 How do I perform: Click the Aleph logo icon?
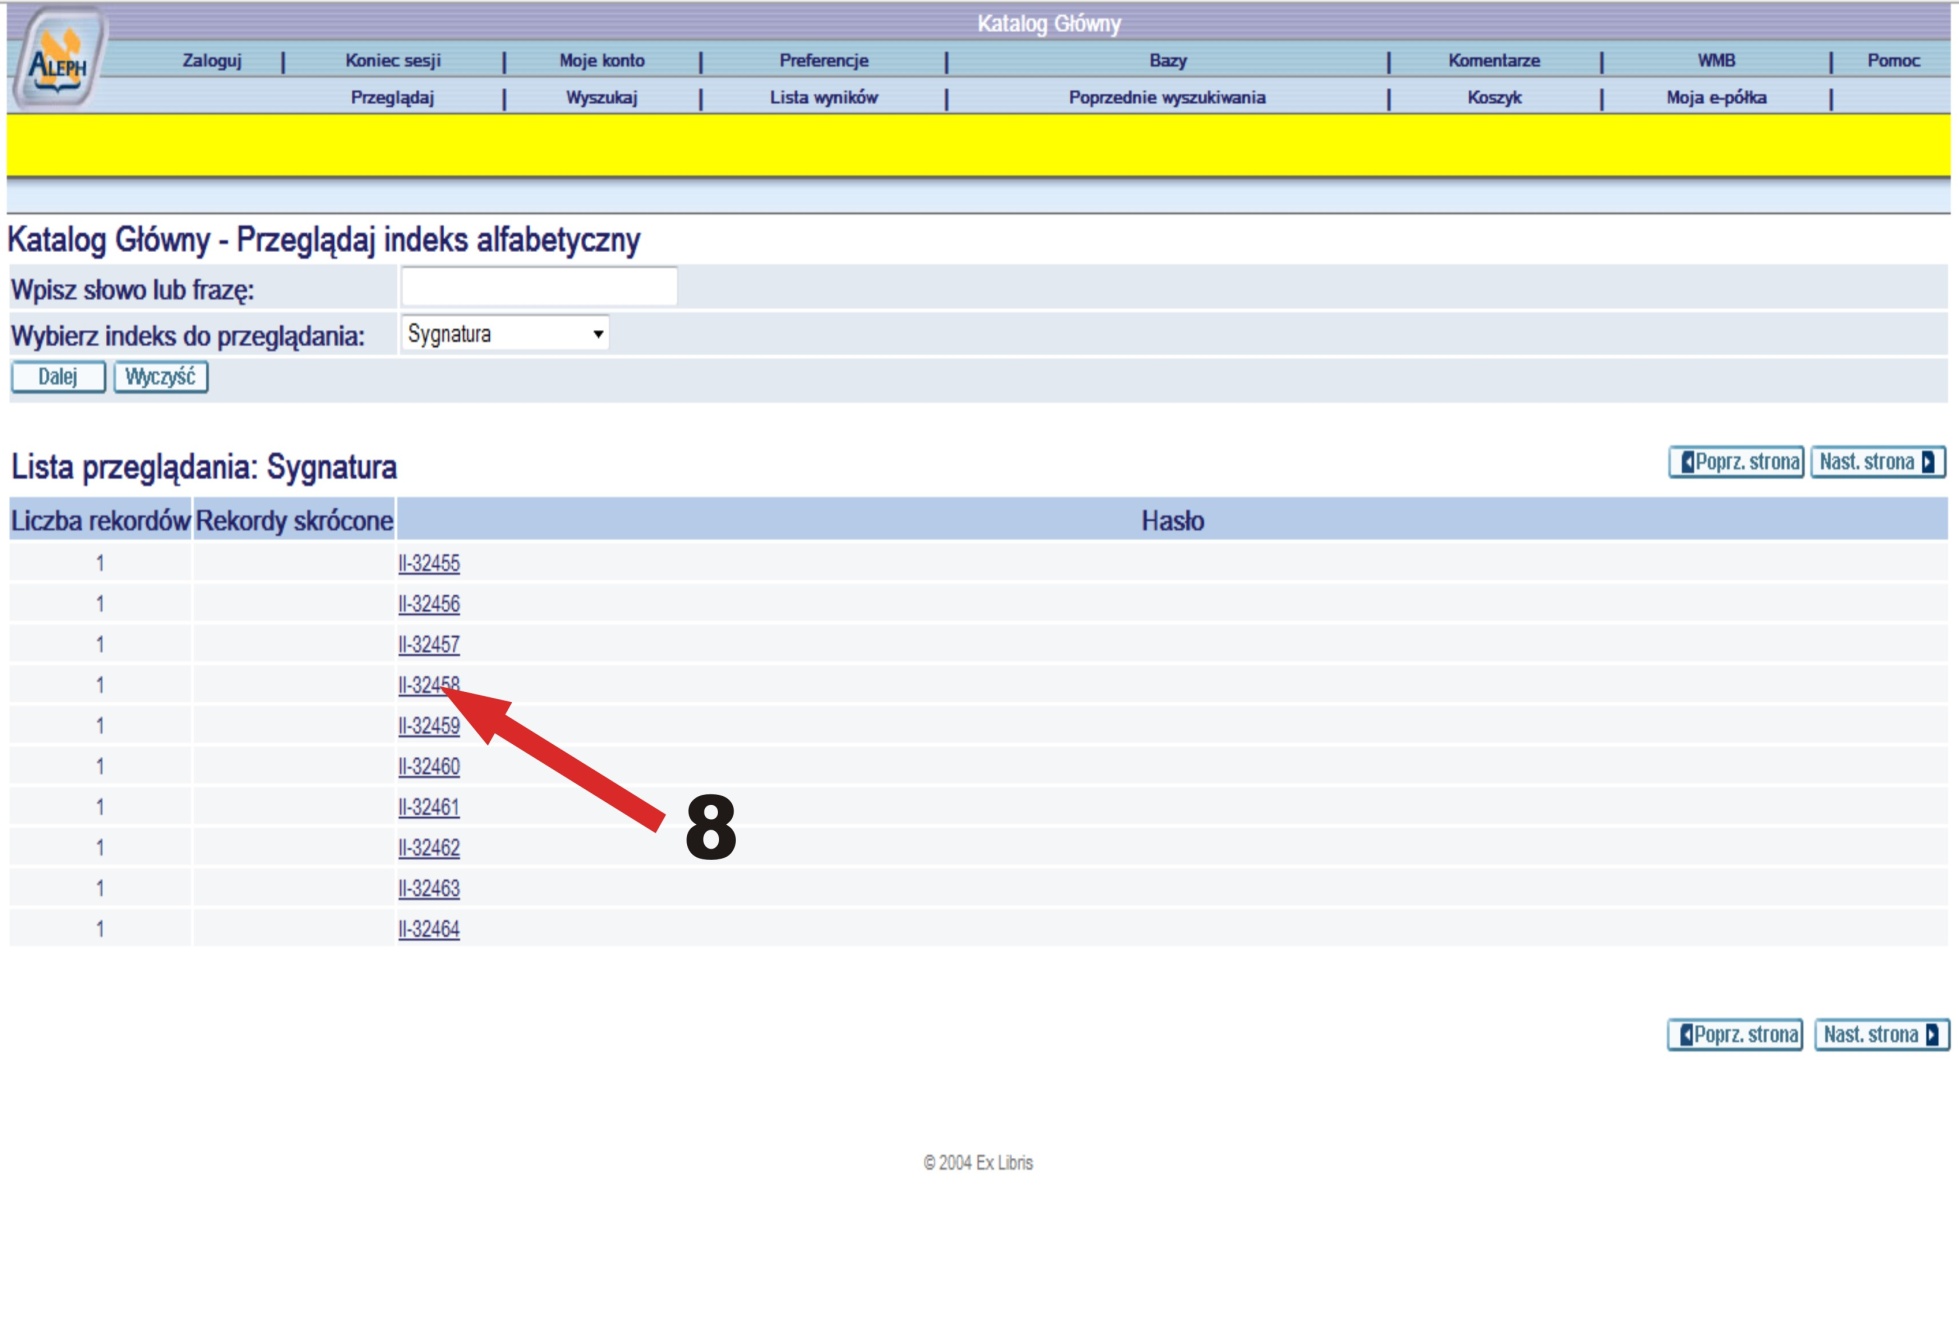(58, 58)
